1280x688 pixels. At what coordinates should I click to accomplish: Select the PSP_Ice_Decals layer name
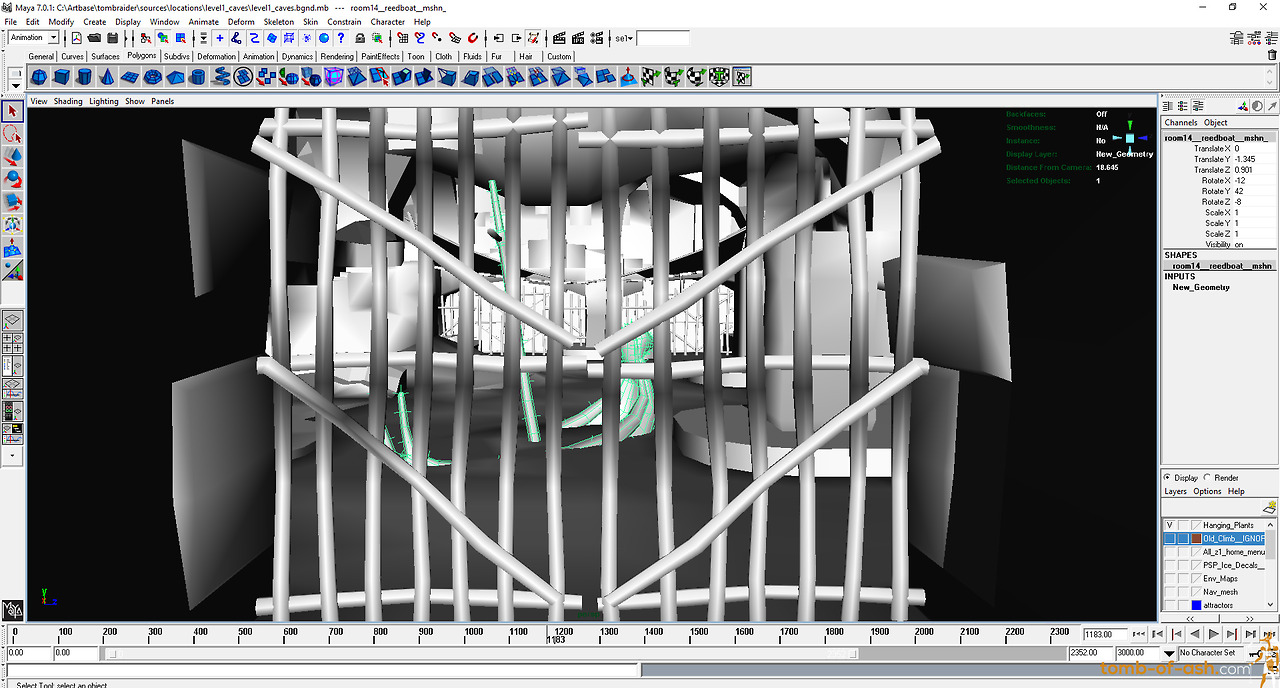pos(1234,565)
